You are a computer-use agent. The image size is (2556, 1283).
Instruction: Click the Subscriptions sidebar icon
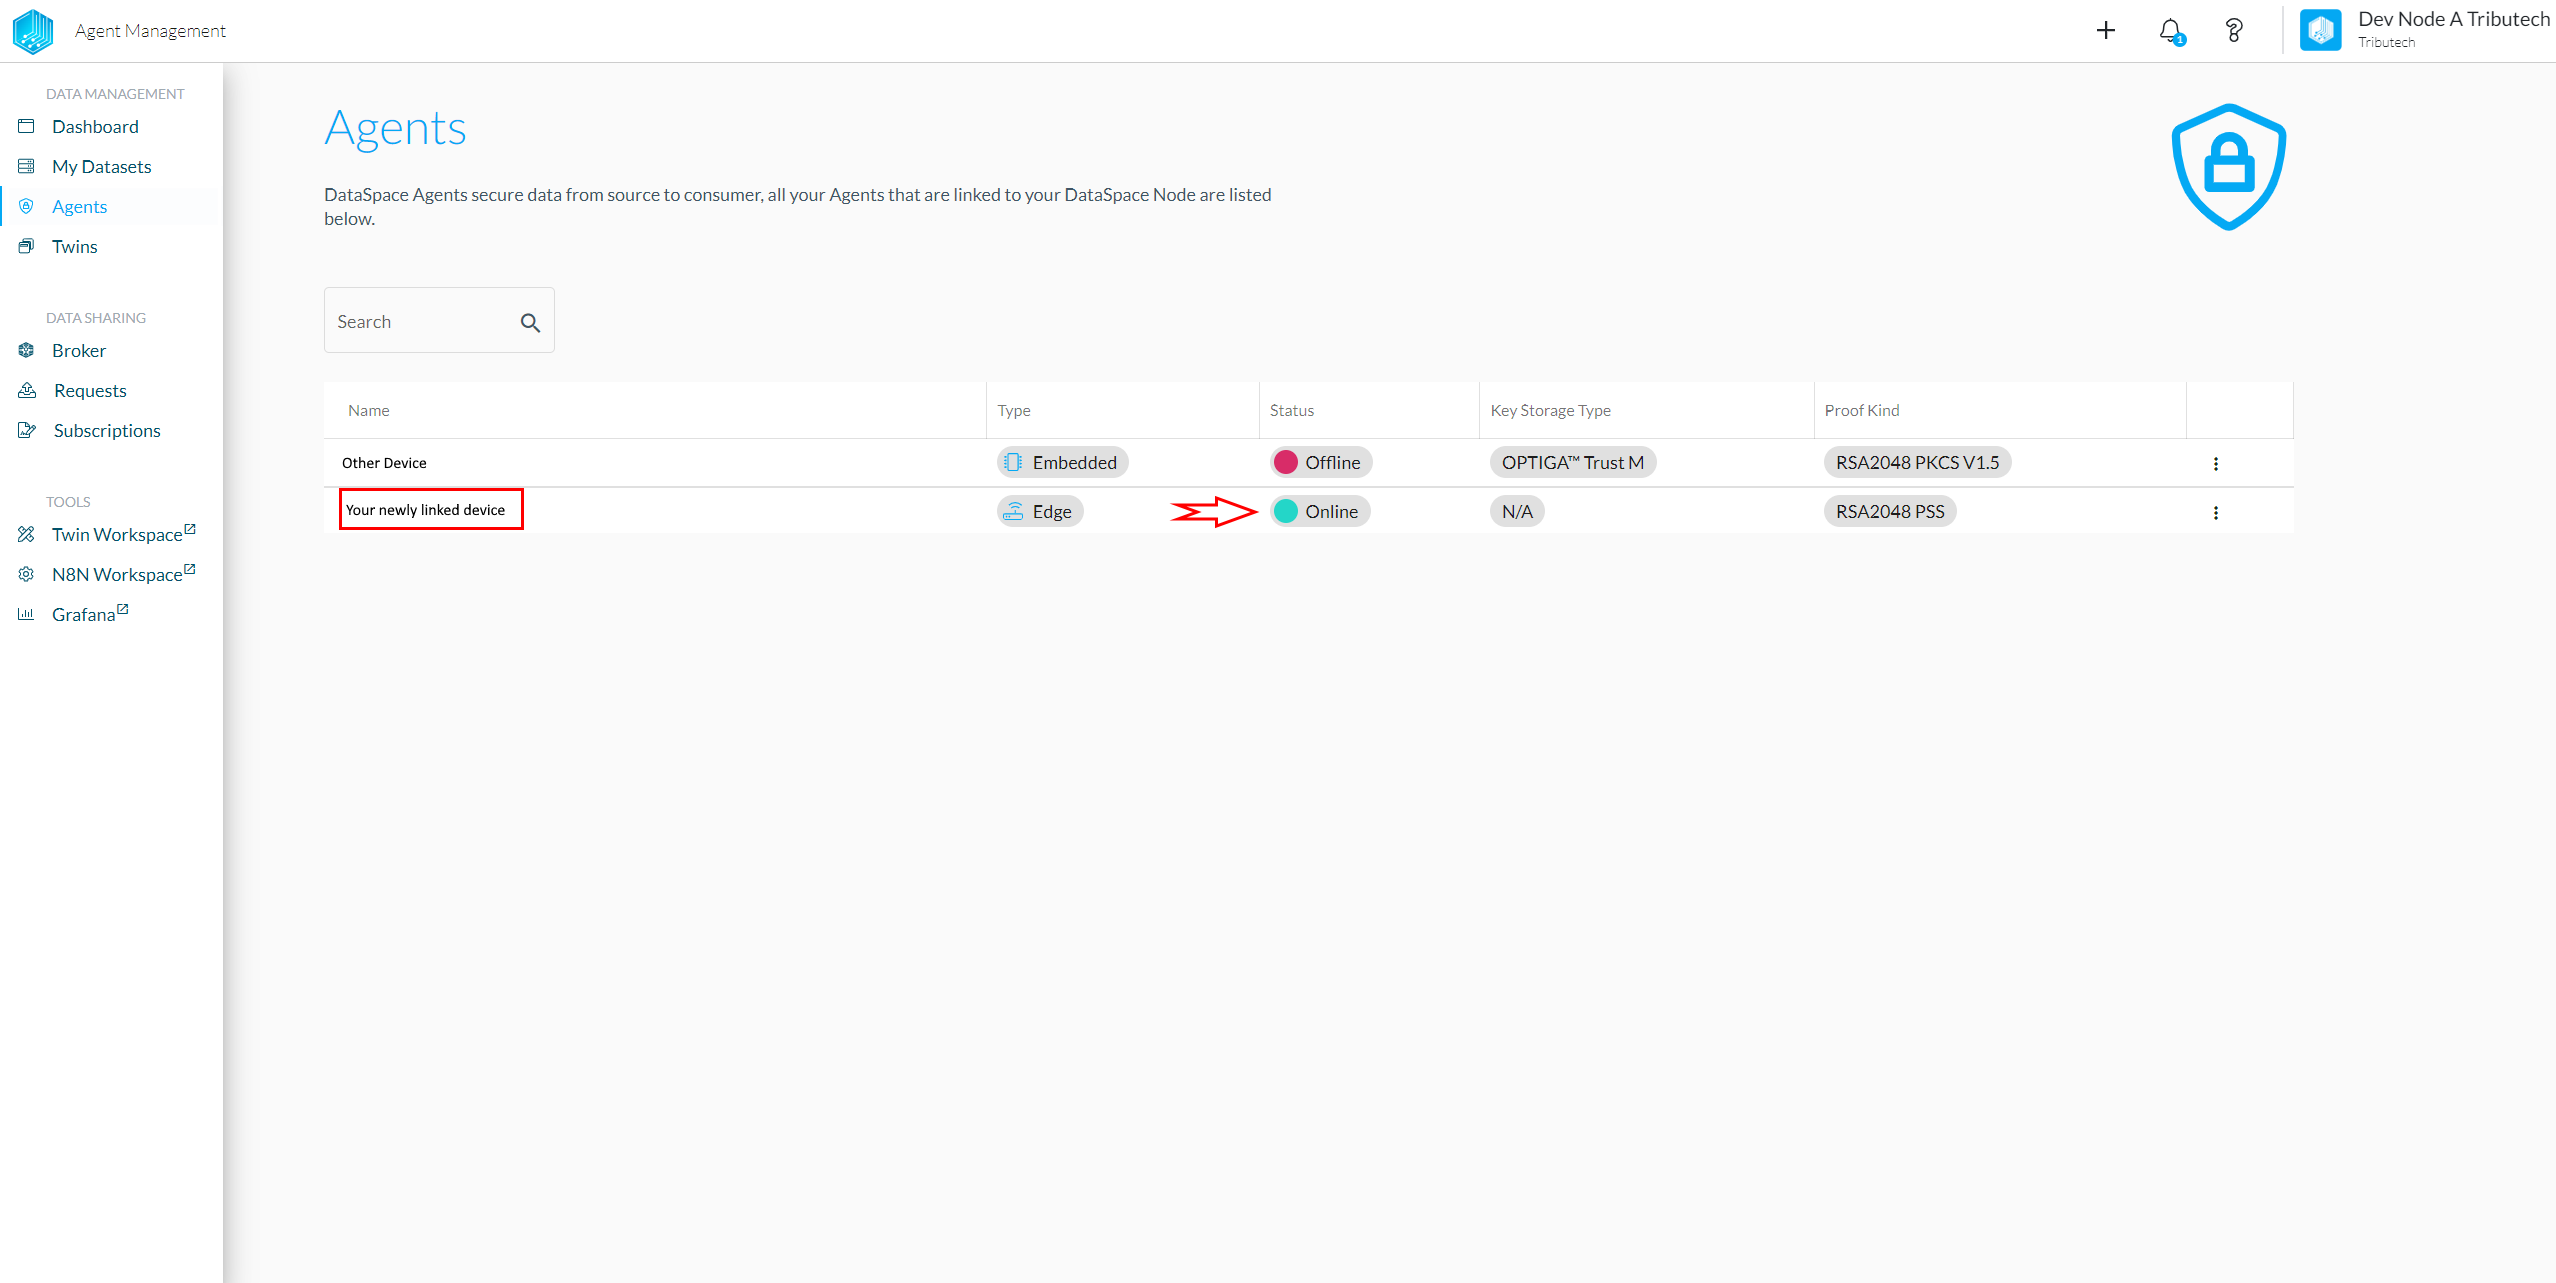27,430
